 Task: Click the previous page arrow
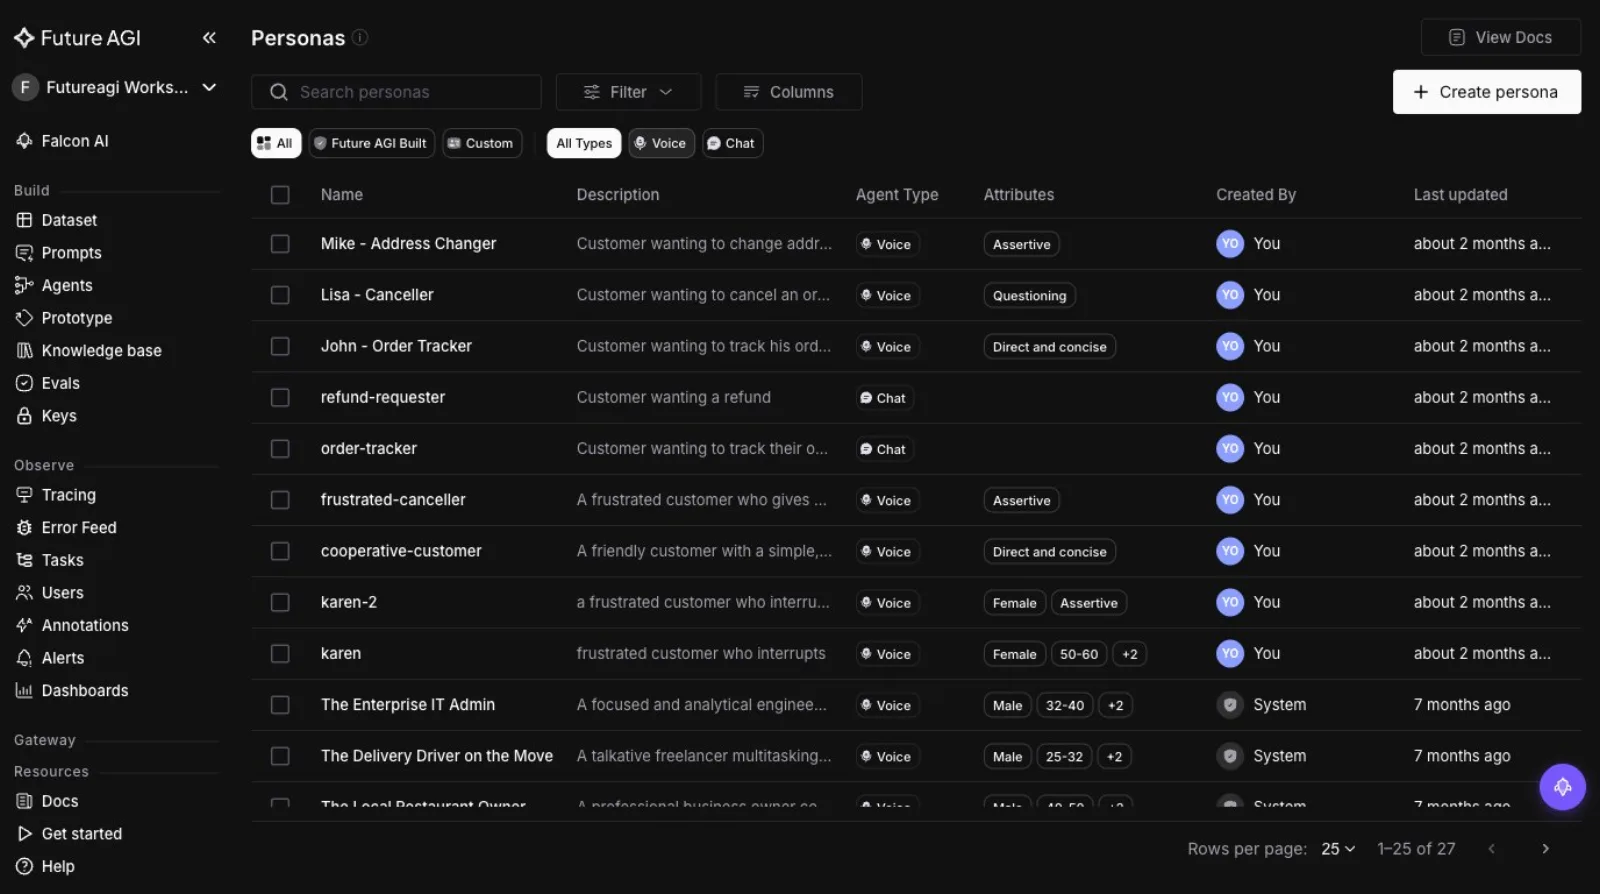coord(1491,849)
